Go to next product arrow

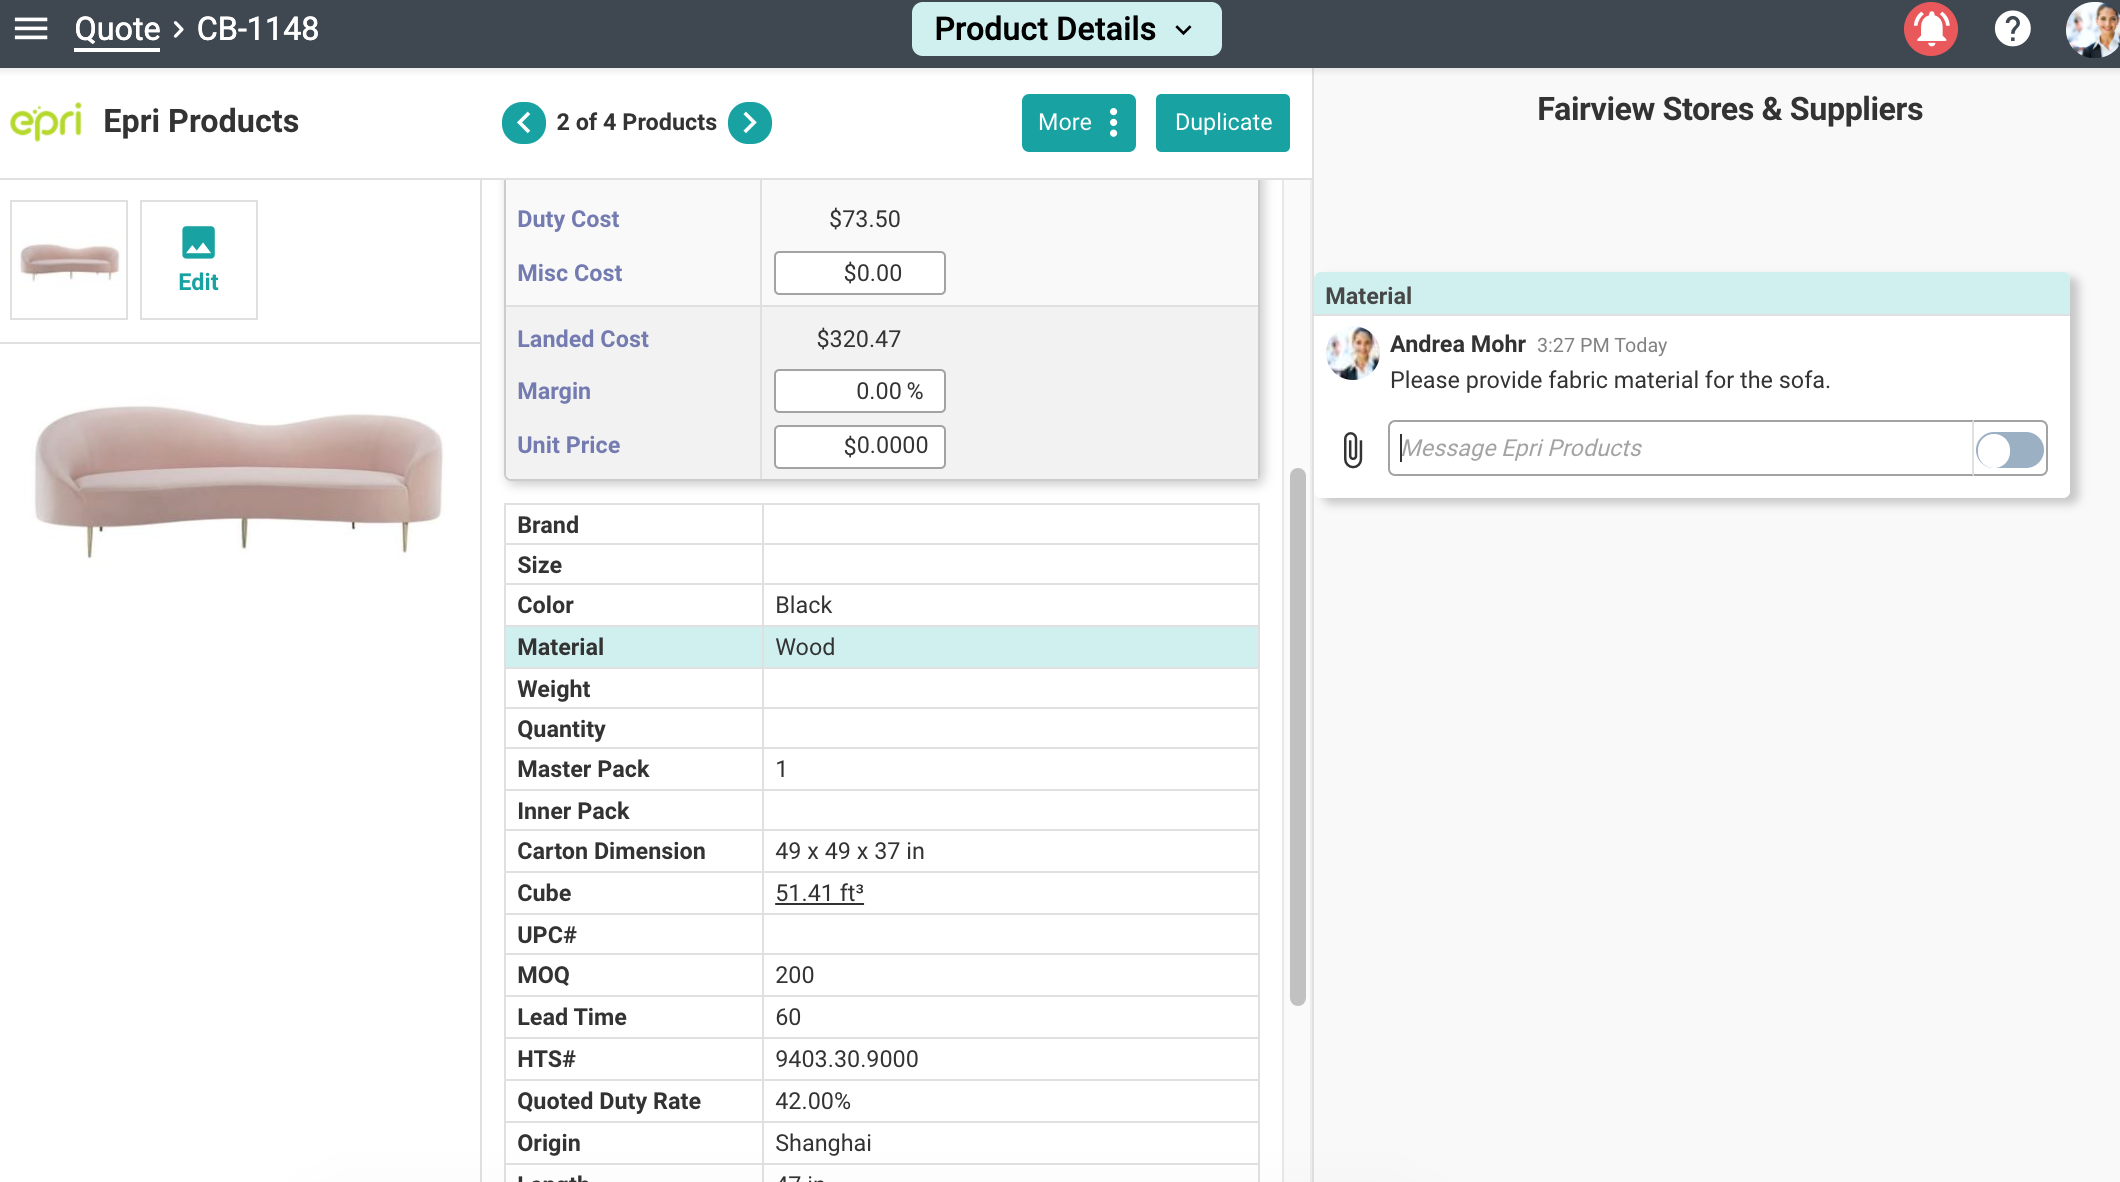pos(750,123)
